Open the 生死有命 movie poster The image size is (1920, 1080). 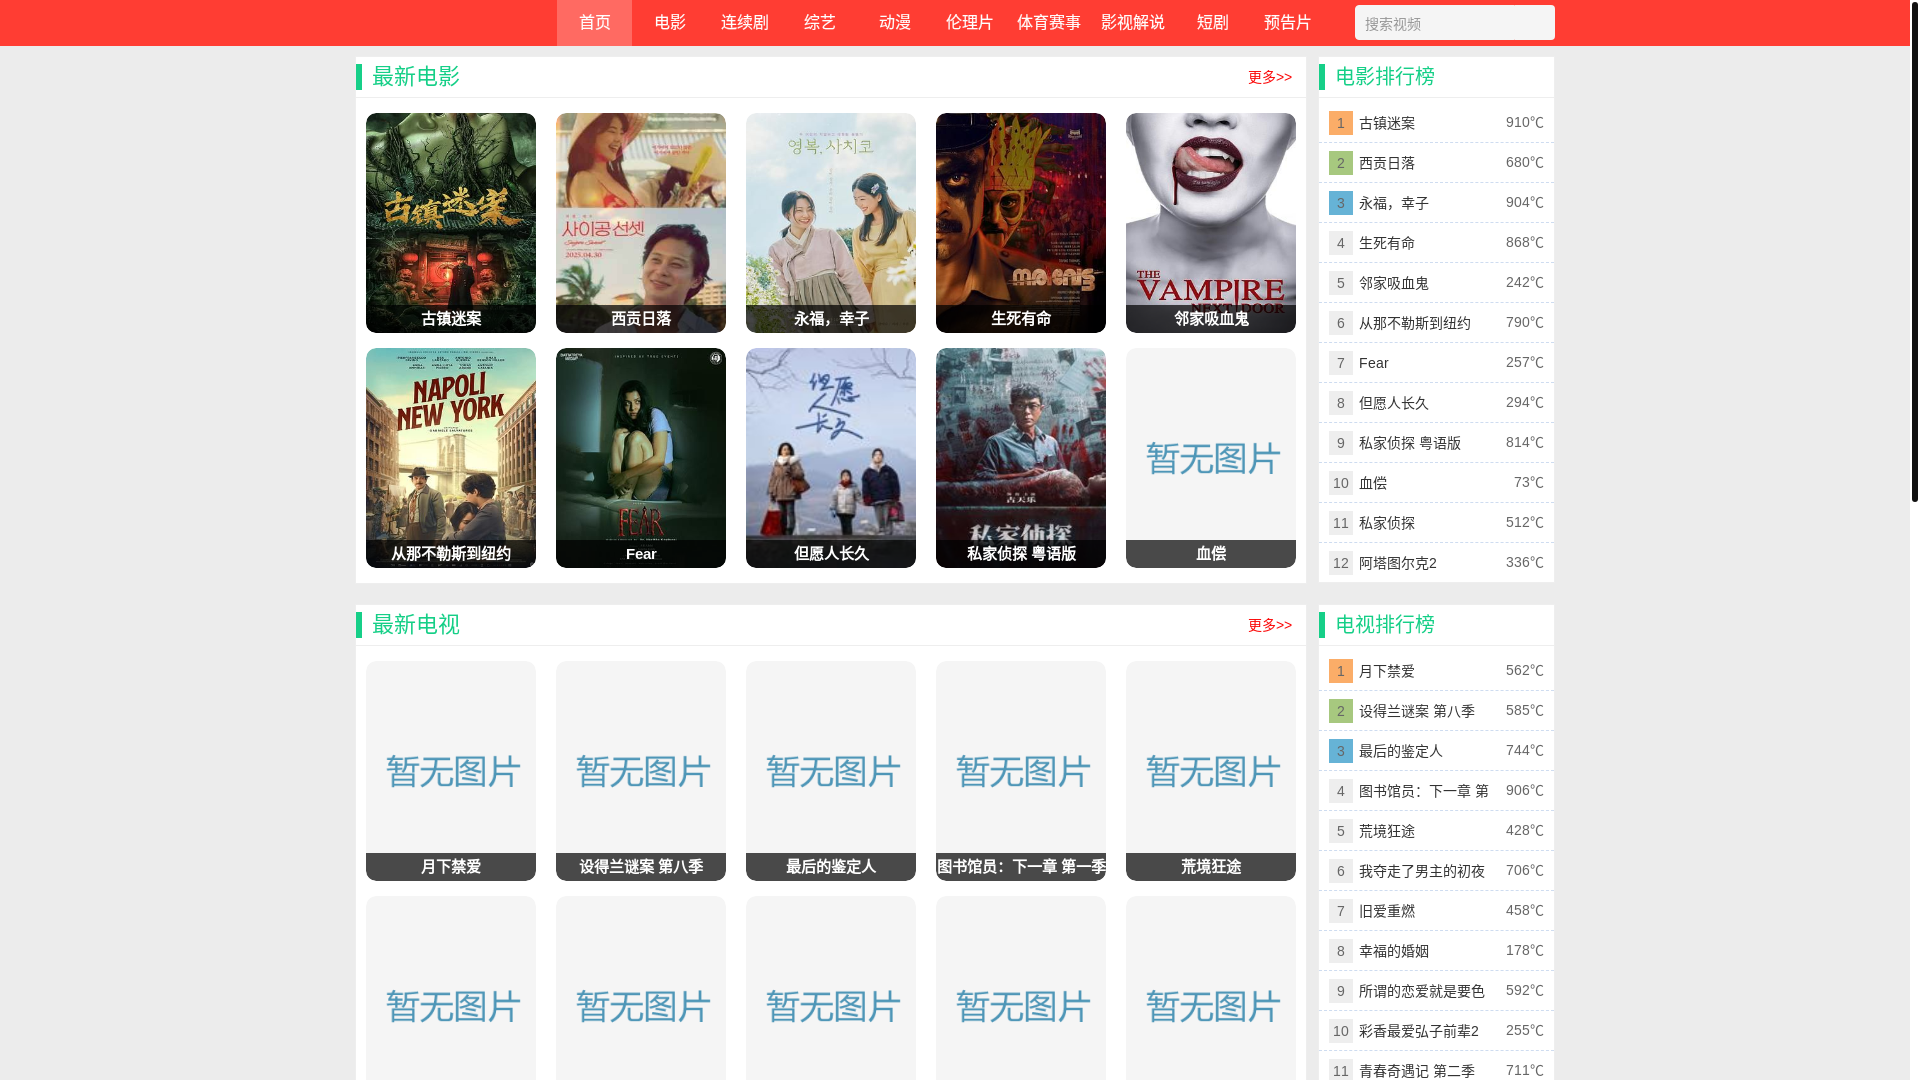tap(1021, 223)
